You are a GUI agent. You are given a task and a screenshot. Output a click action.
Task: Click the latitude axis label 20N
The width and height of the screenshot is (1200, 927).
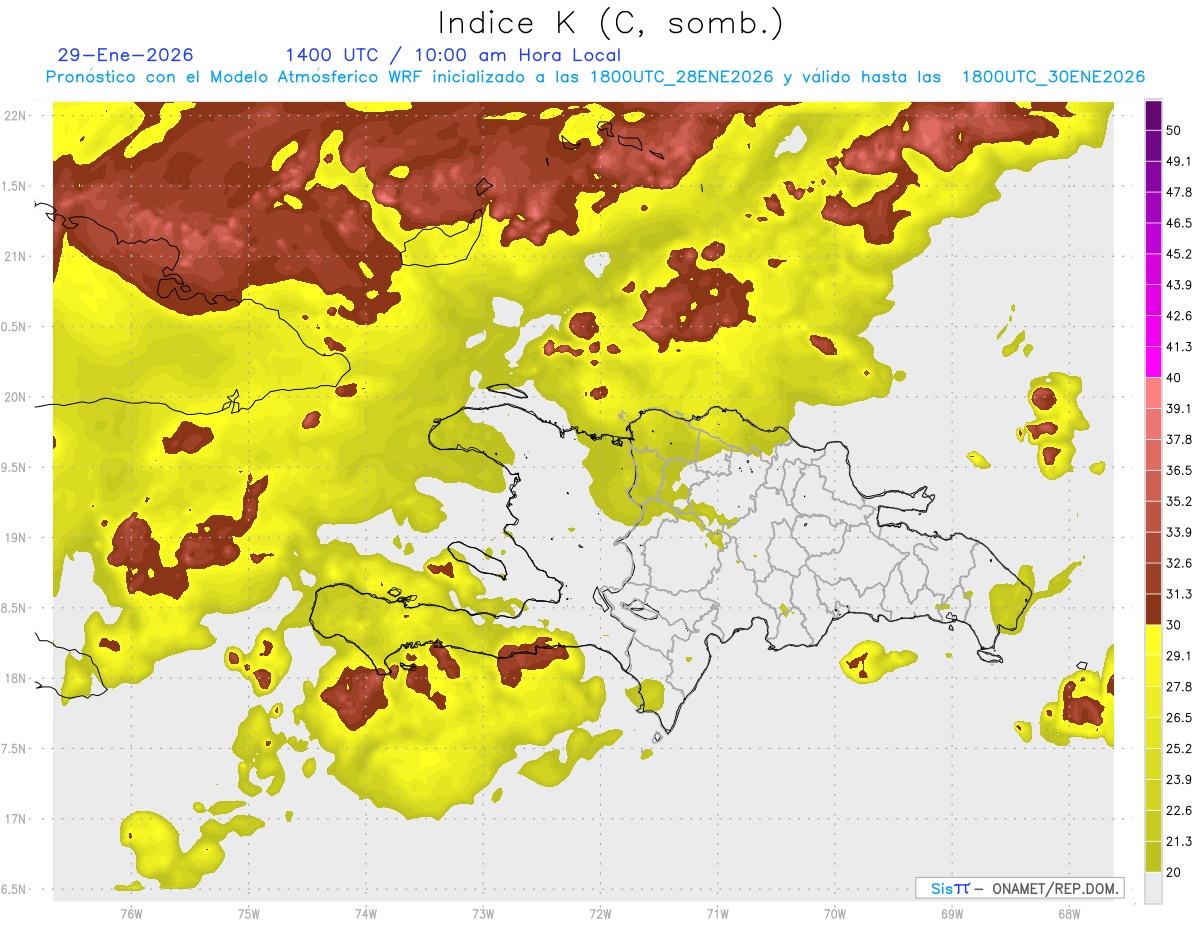click(x=17, y=397)
